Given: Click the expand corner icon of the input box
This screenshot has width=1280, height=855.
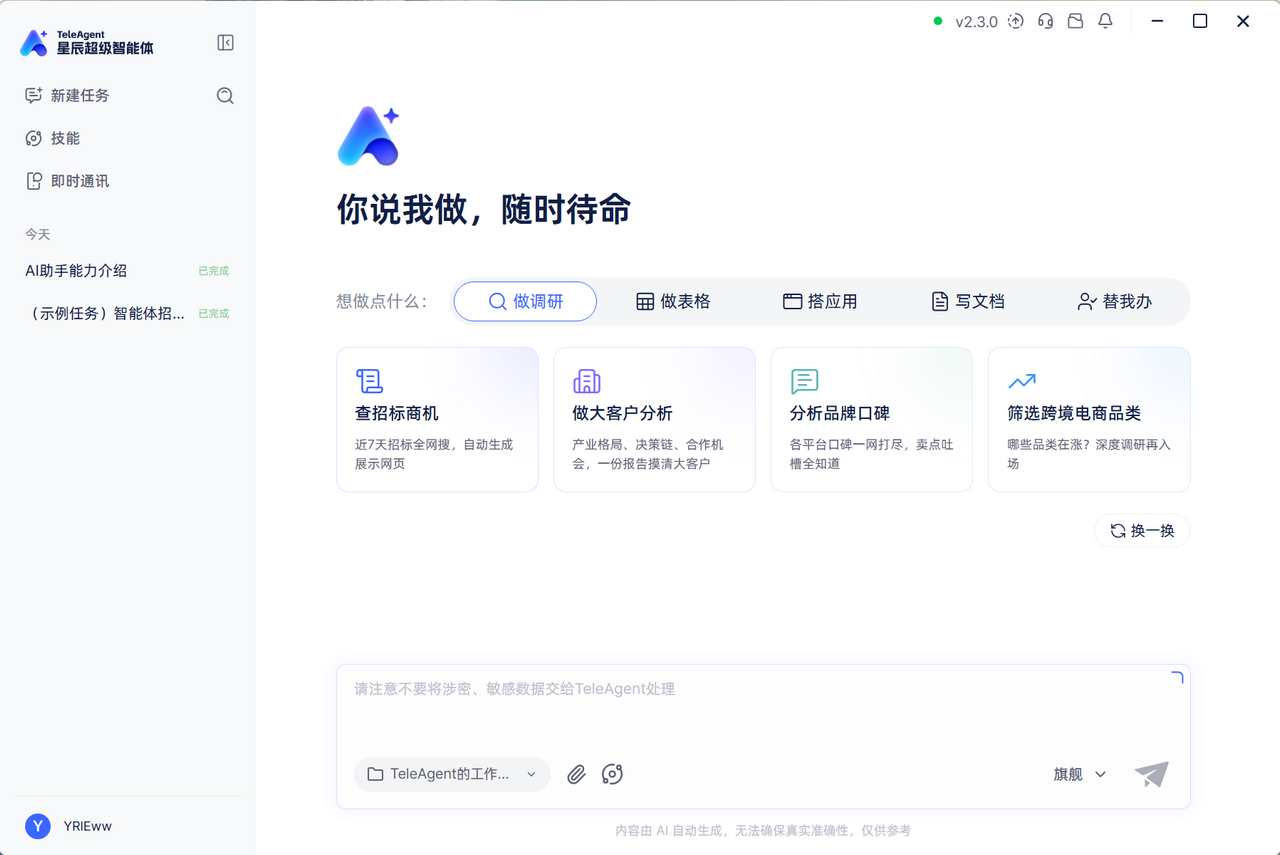Looking at the screenshot, I should [1177, 678].
